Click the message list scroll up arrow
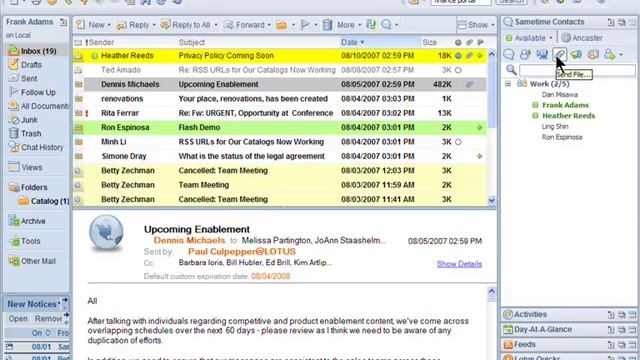640x360 pixels. (x=492, y=54)
